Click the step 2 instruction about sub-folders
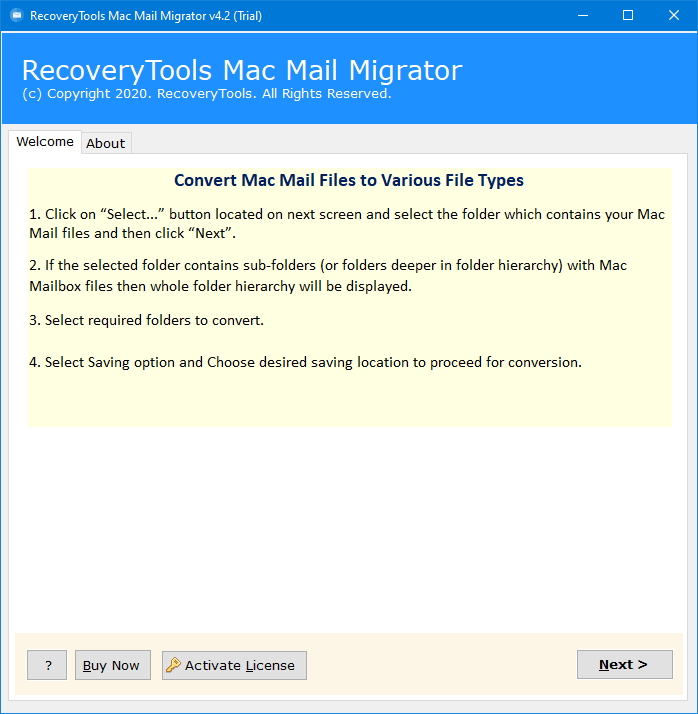The width and height of the screenshot is (698, 714). (x=328, y=275)
